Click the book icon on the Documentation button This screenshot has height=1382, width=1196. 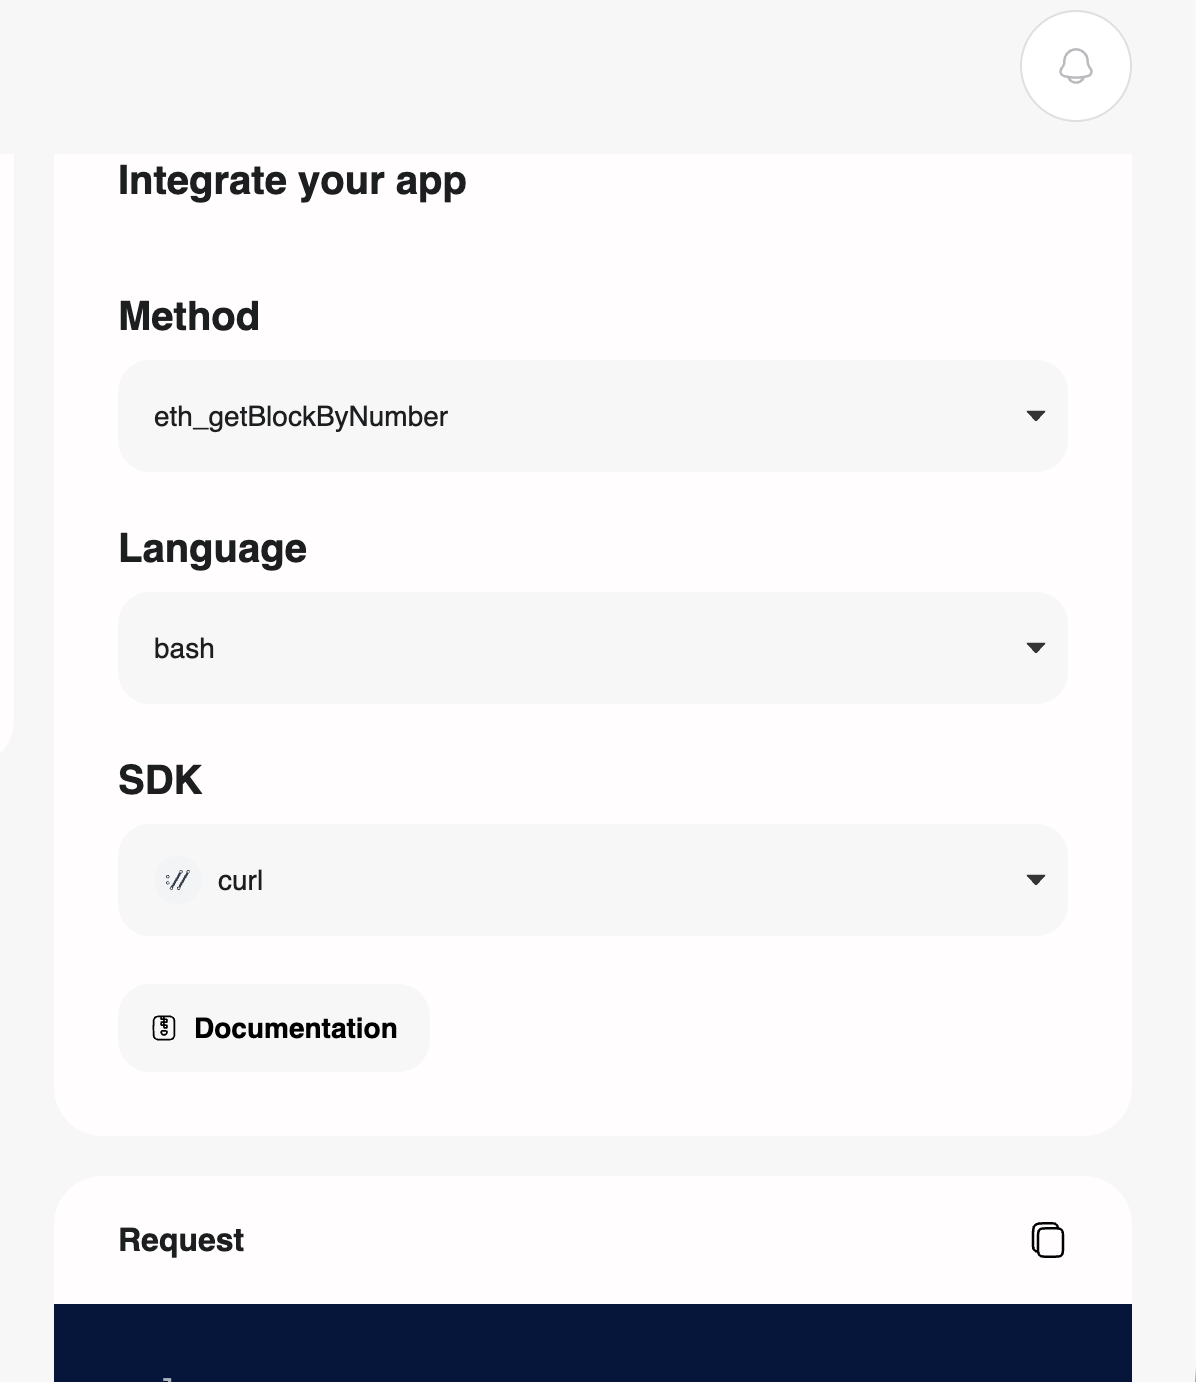pos(163,1028)
